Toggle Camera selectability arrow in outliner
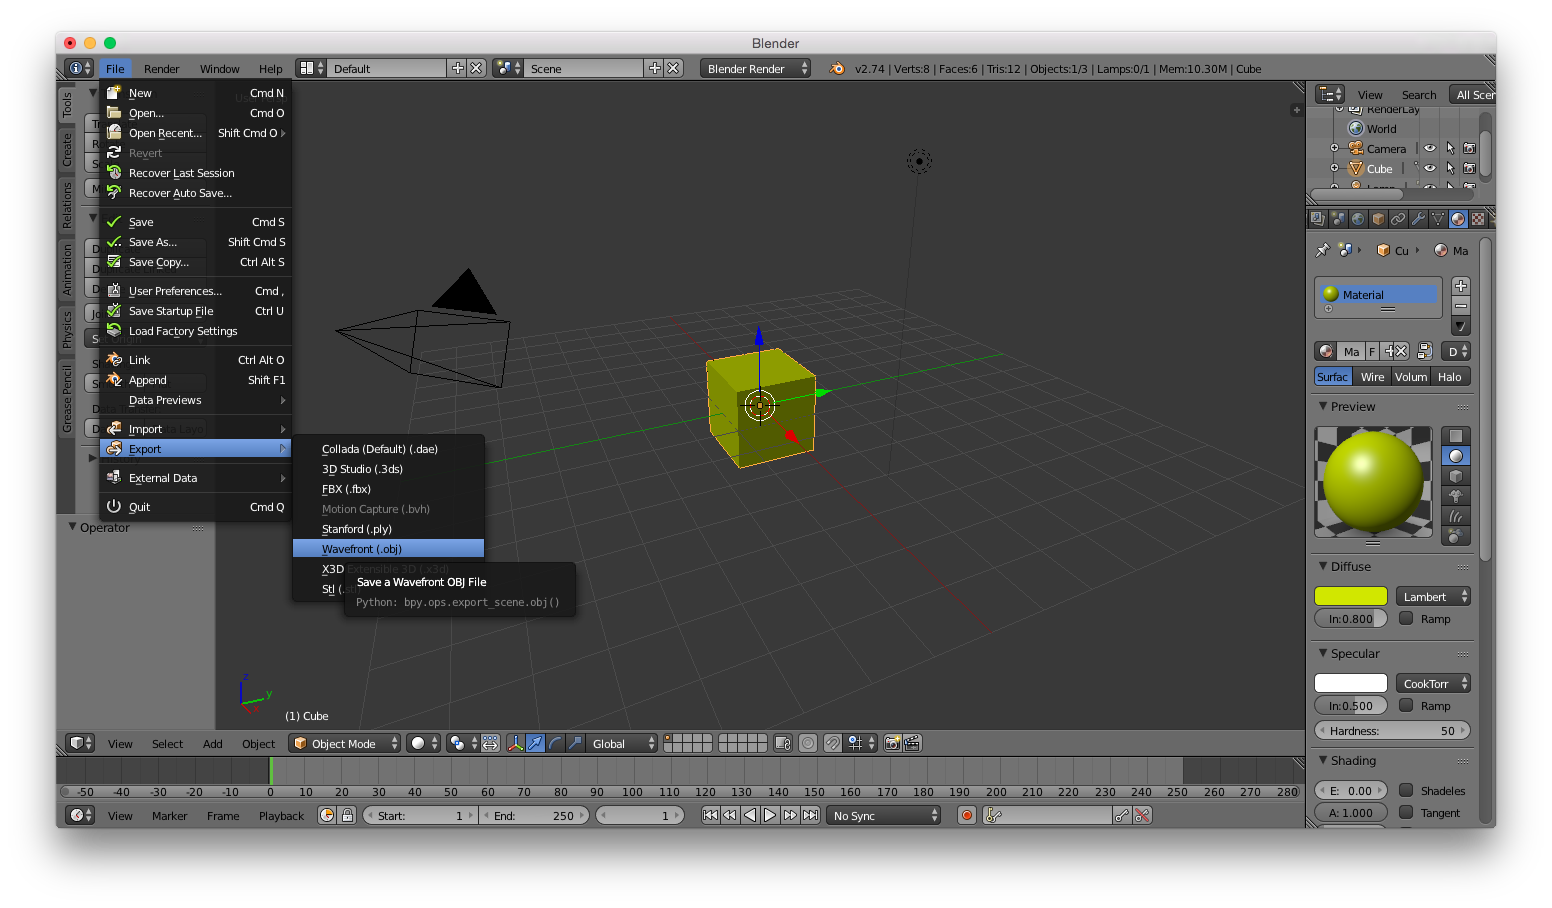 (x=1450, y=148)
